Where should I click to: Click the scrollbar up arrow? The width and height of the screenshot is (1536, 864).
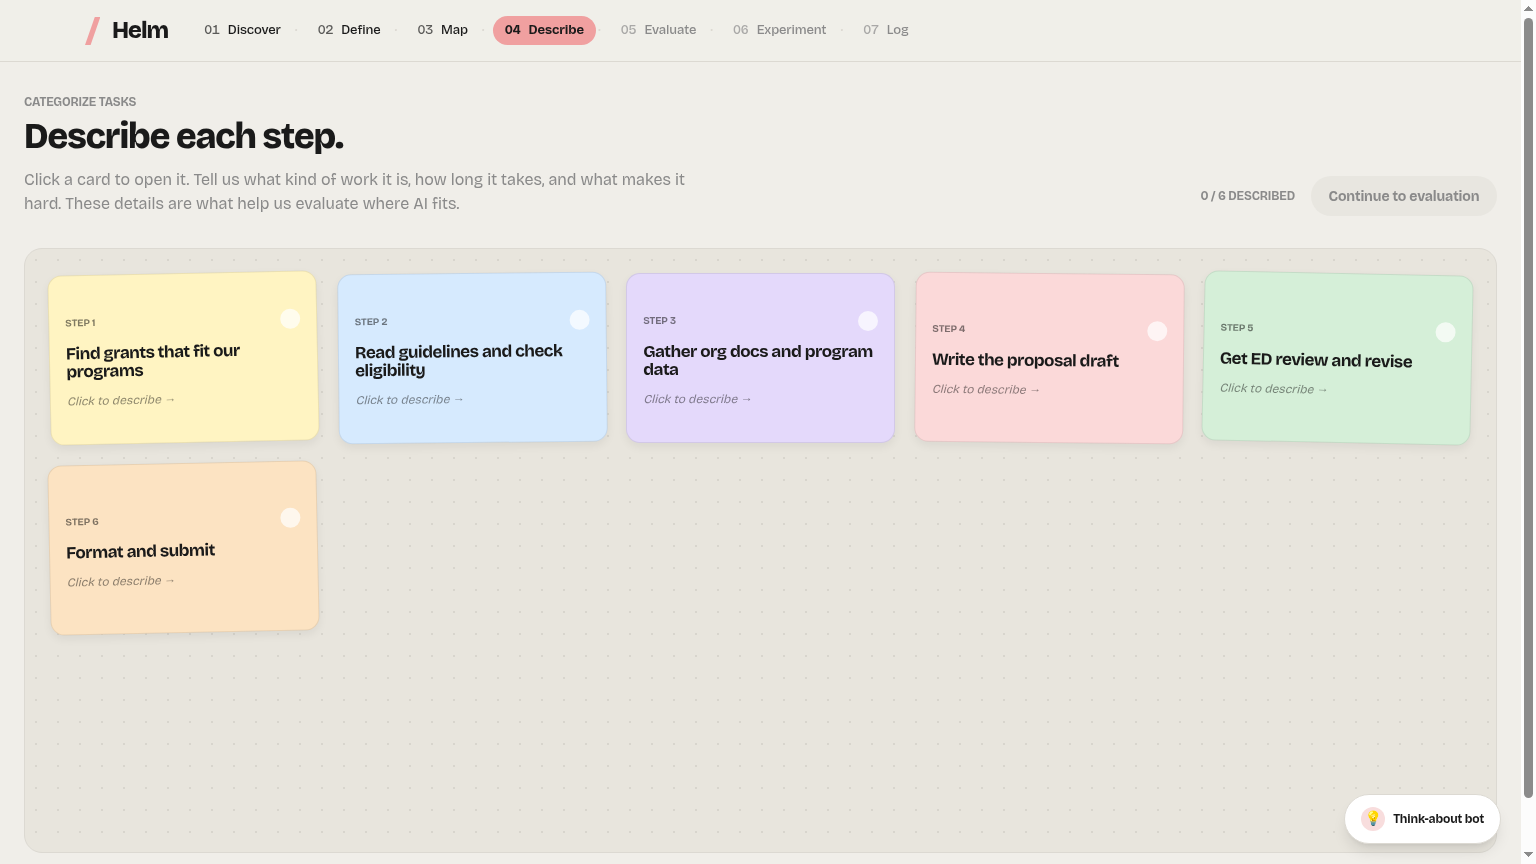(1528, 7)
